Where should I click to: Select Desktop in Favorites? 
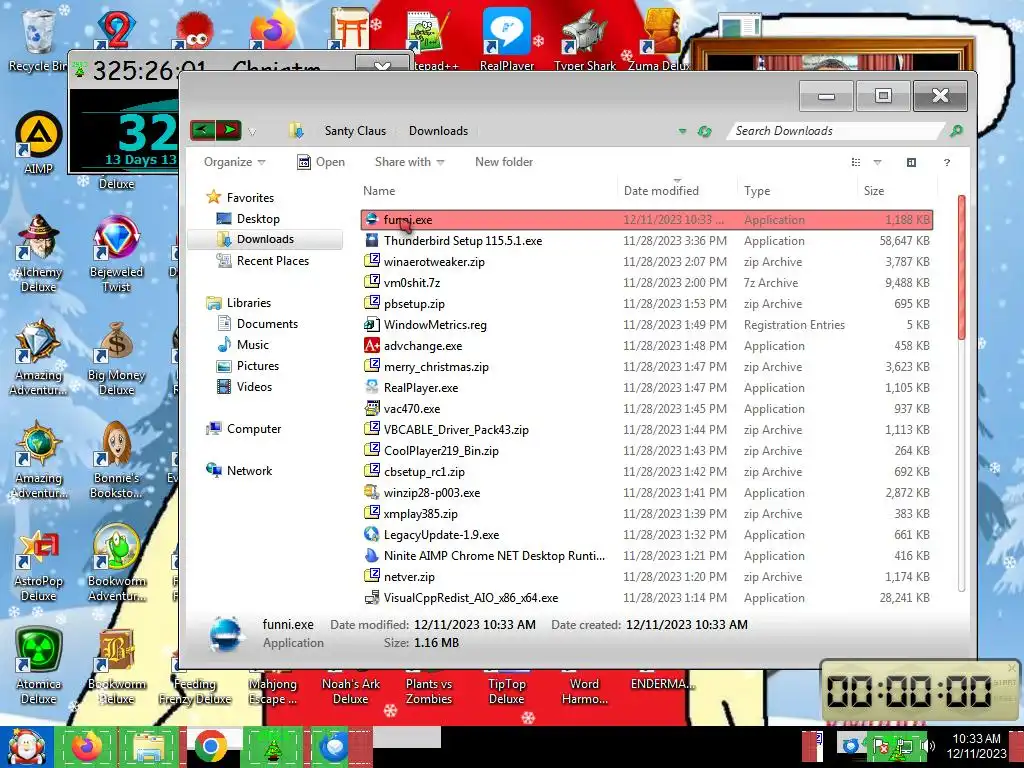pyautogui.click(x=258, y=219)
